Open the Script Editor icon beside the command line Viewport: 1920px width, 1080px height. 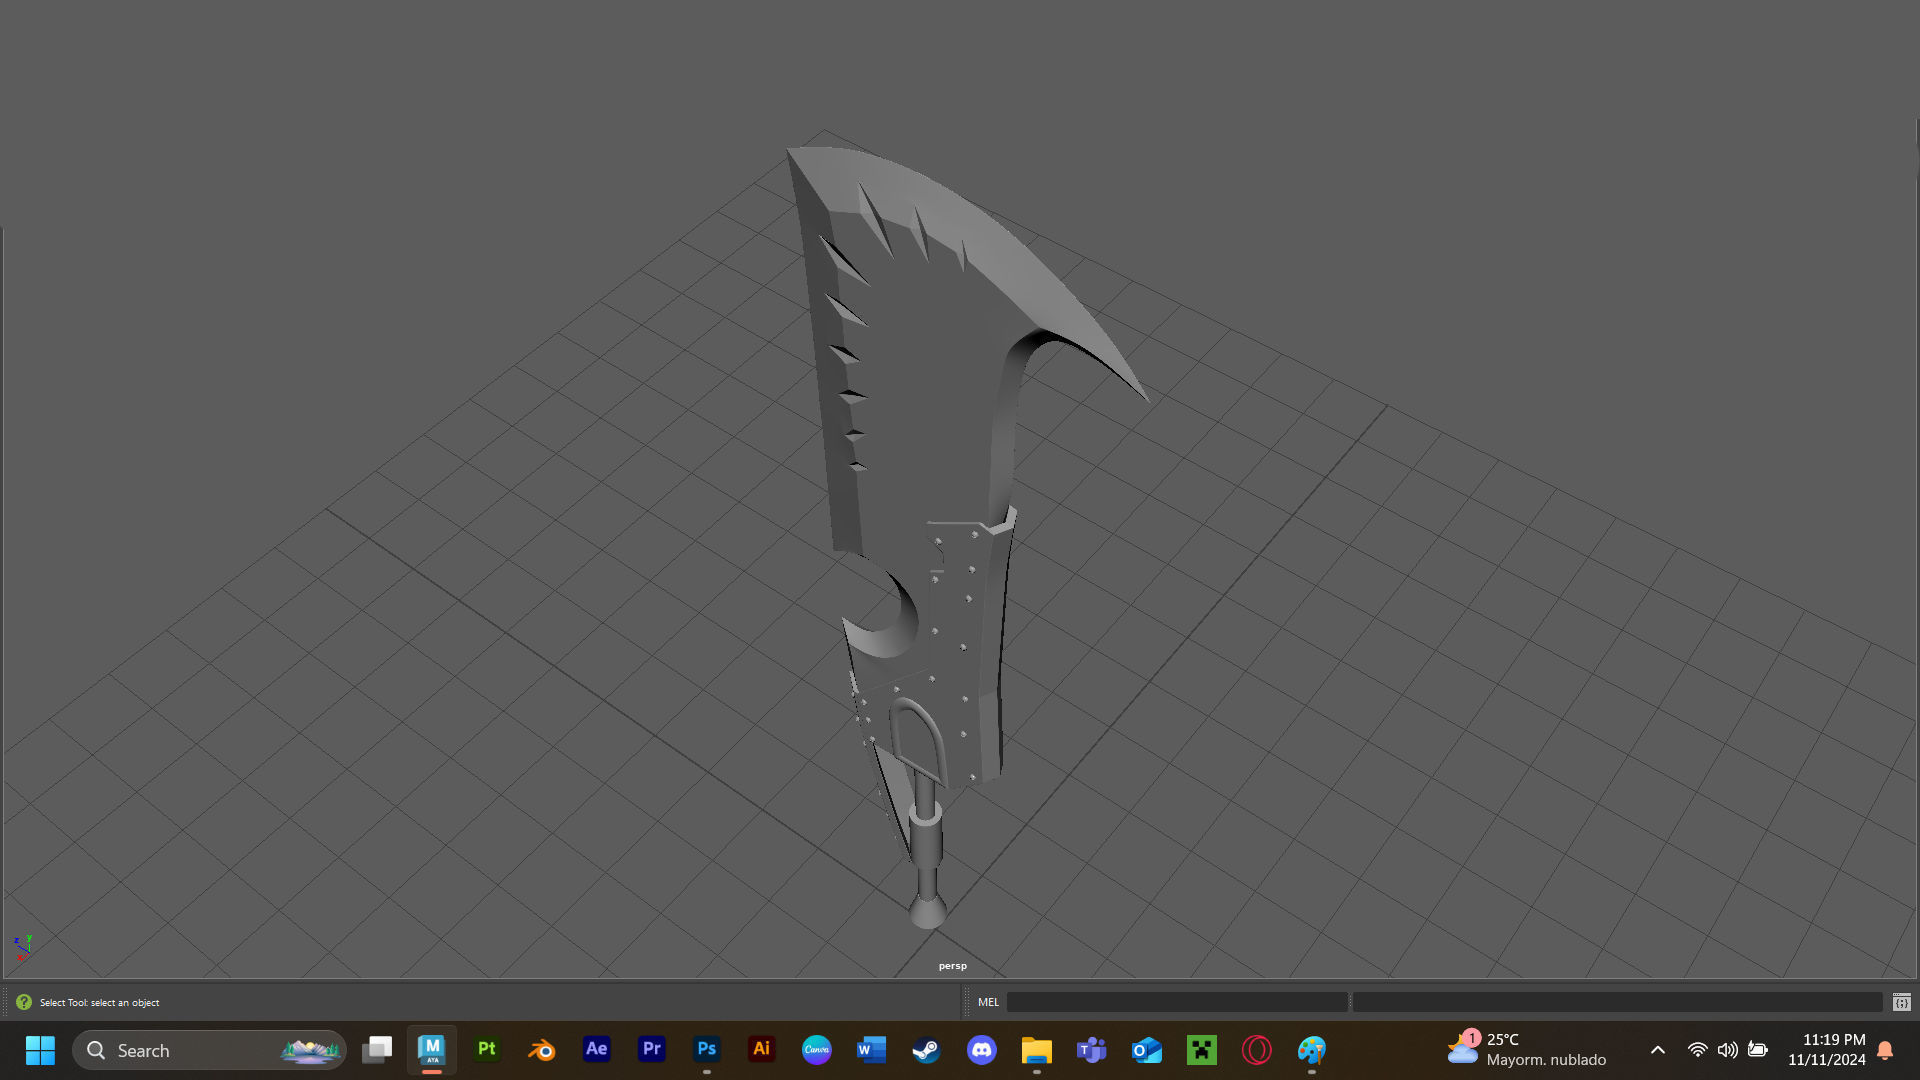click(1901, 1002)
